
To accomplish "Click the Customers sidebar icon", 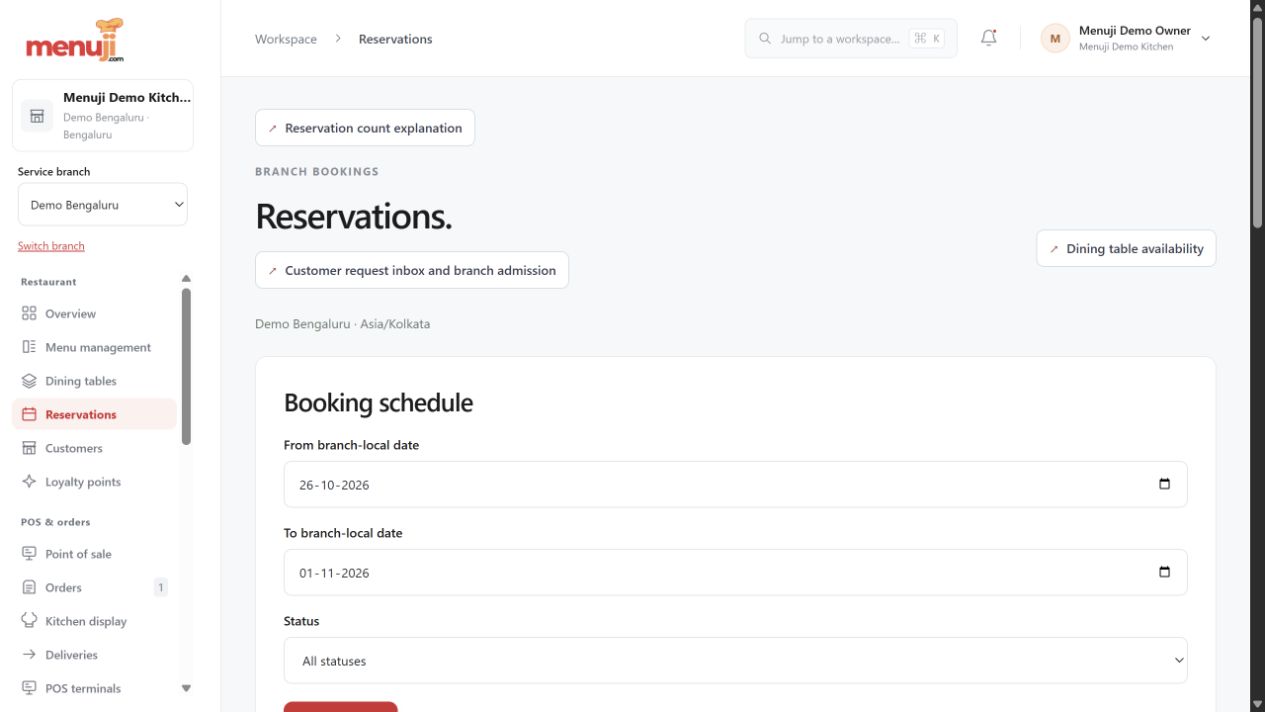I will click(29, 448).
